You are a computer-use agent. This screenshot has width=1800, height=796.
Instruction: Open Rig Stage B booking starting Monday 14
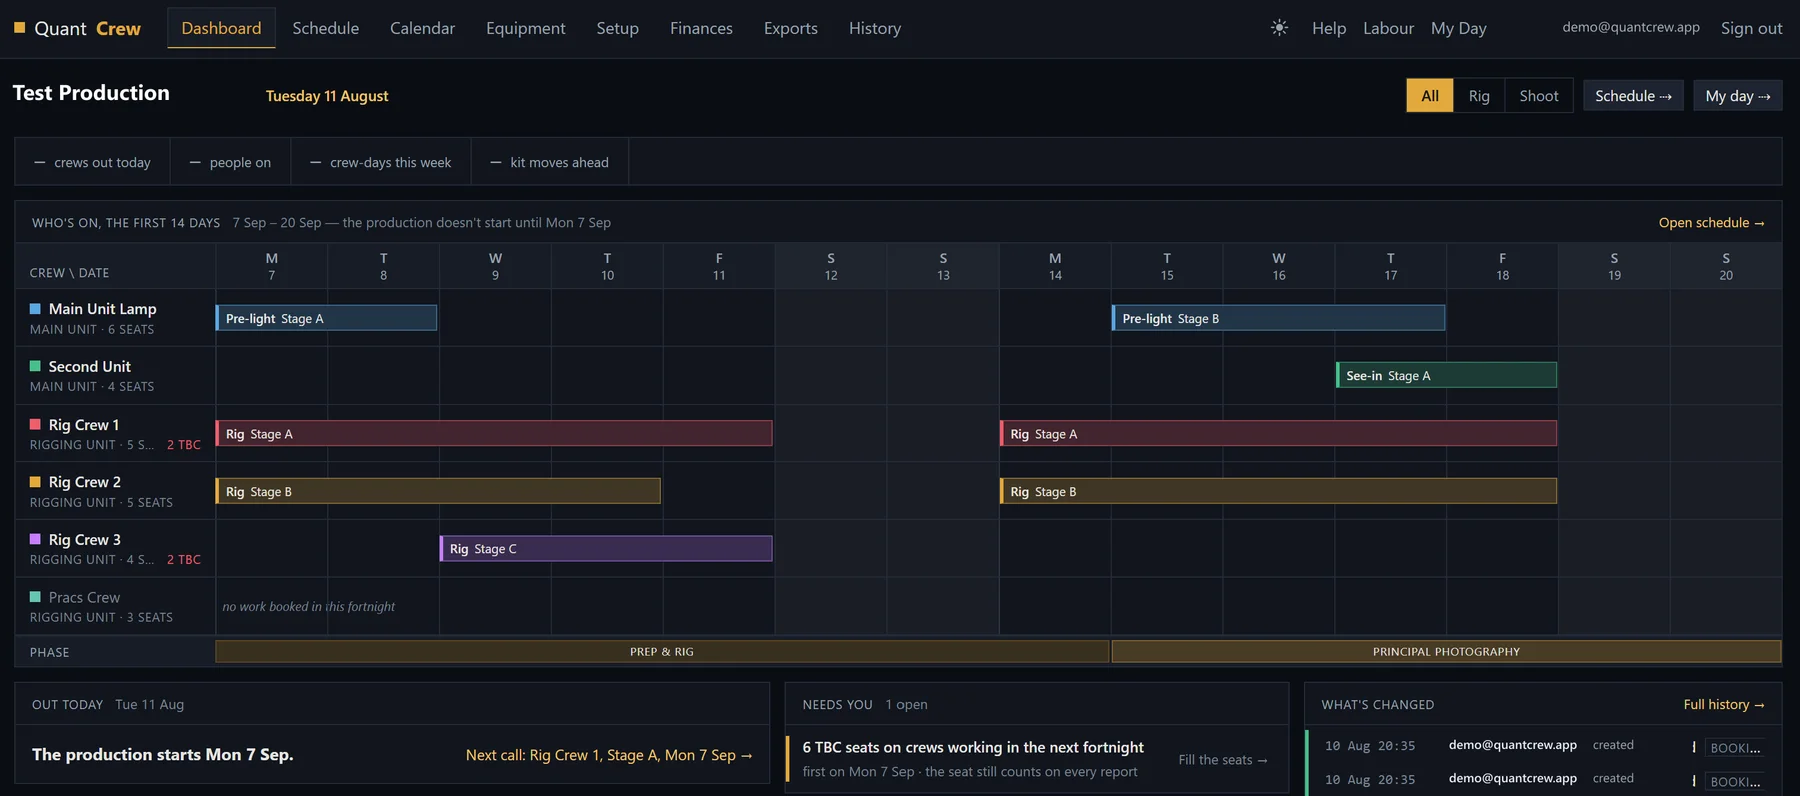tap(1279, 491)
